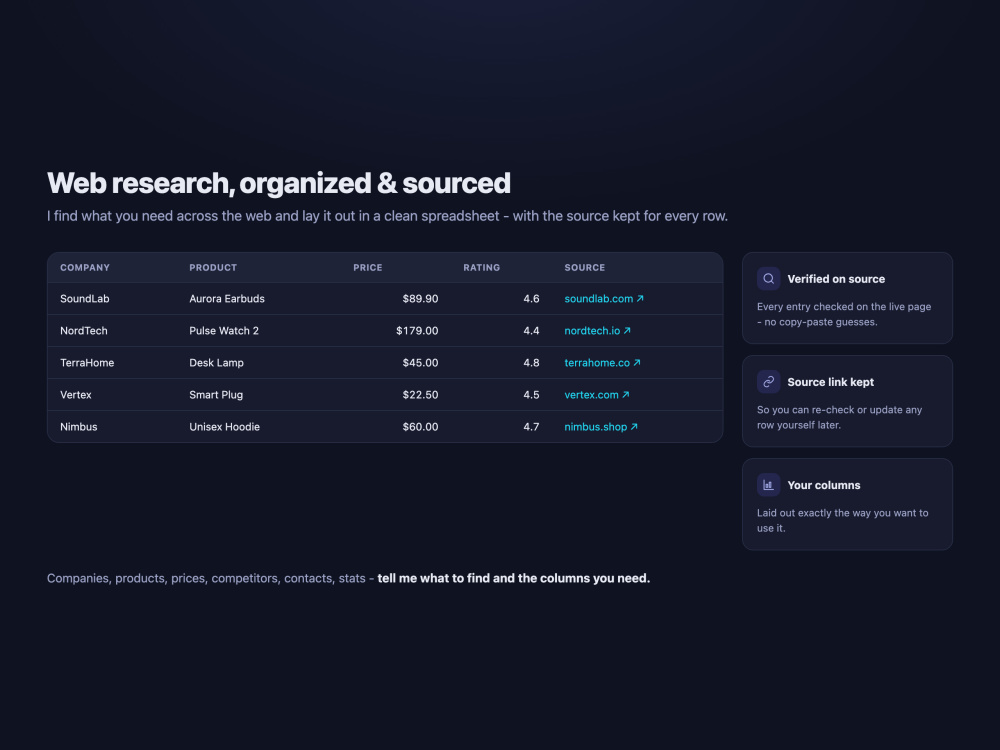1000x750 pixels.
Task: Click the Aurora Earbuds product cell
Action: click(x=227, y=298)
